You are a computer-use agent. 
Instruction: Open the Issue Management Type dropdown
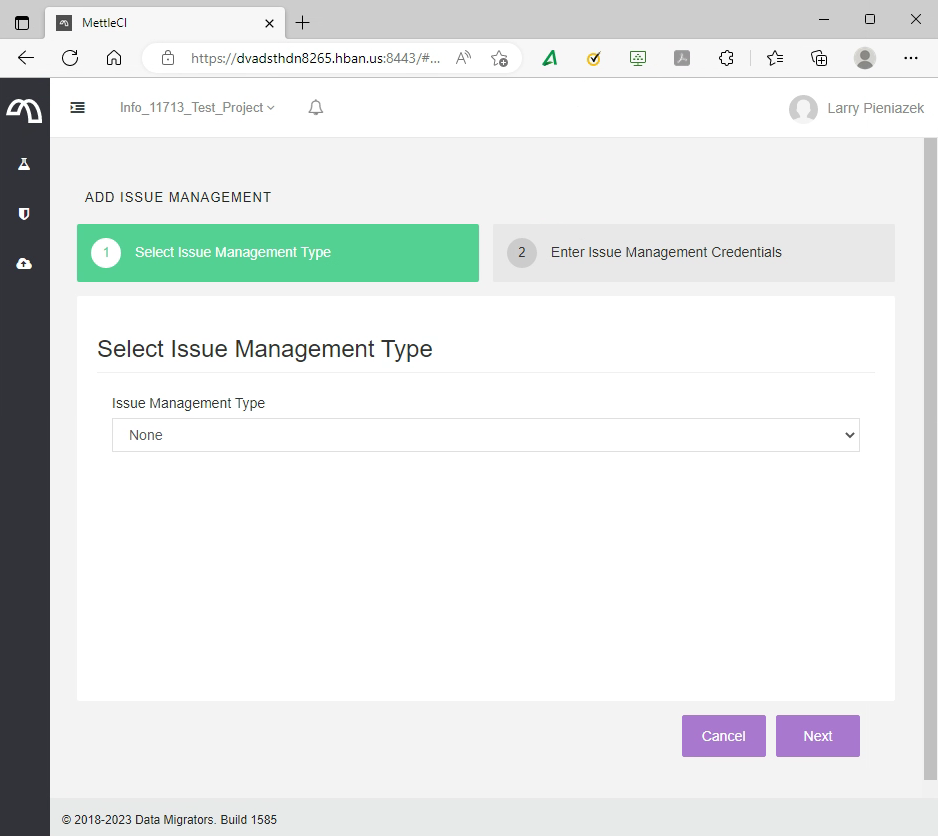coord(485,435)
